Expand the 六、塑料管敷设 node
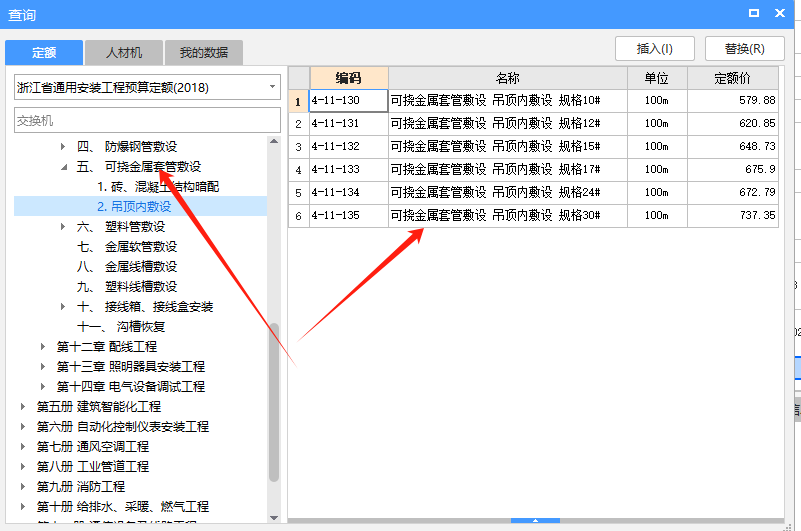The width and height of the screenshot is (801, 531). (63, 226)
